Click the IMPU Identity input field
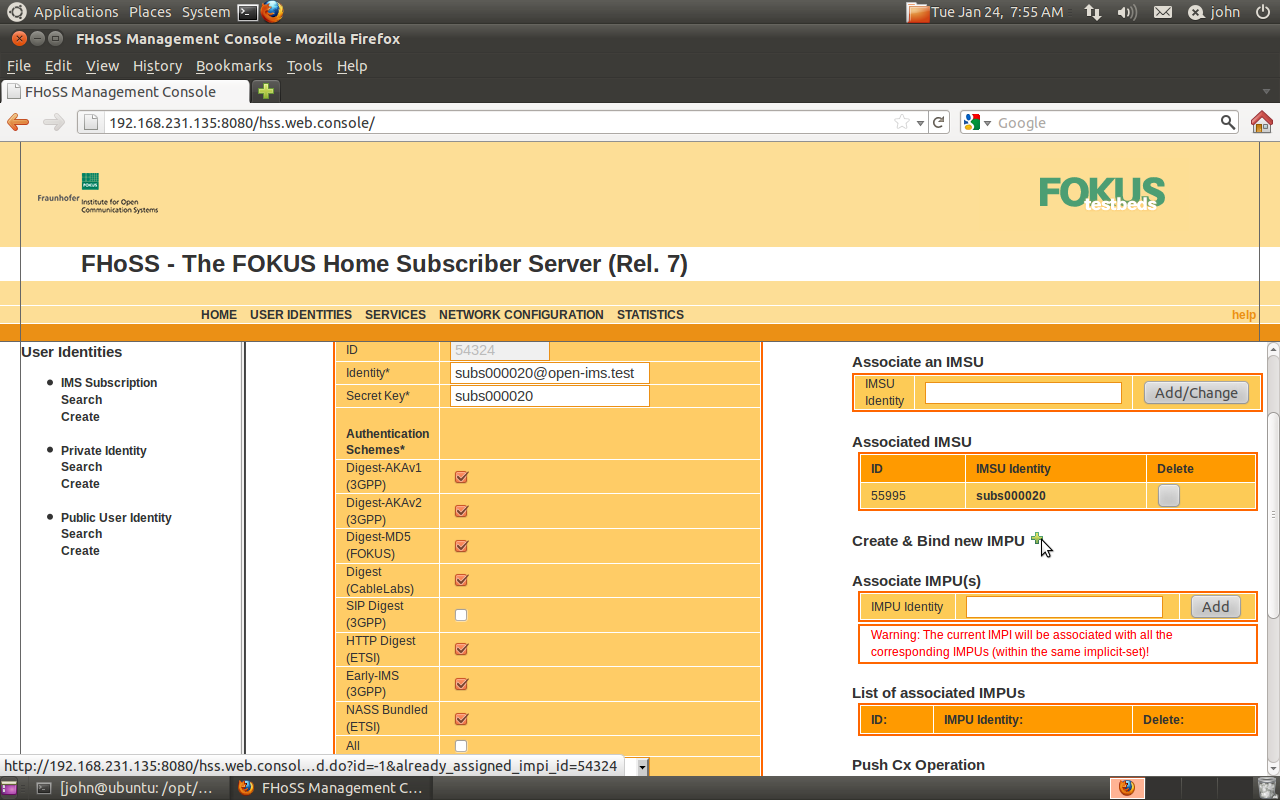1280x800 pixels. [x=1064, y=607]
